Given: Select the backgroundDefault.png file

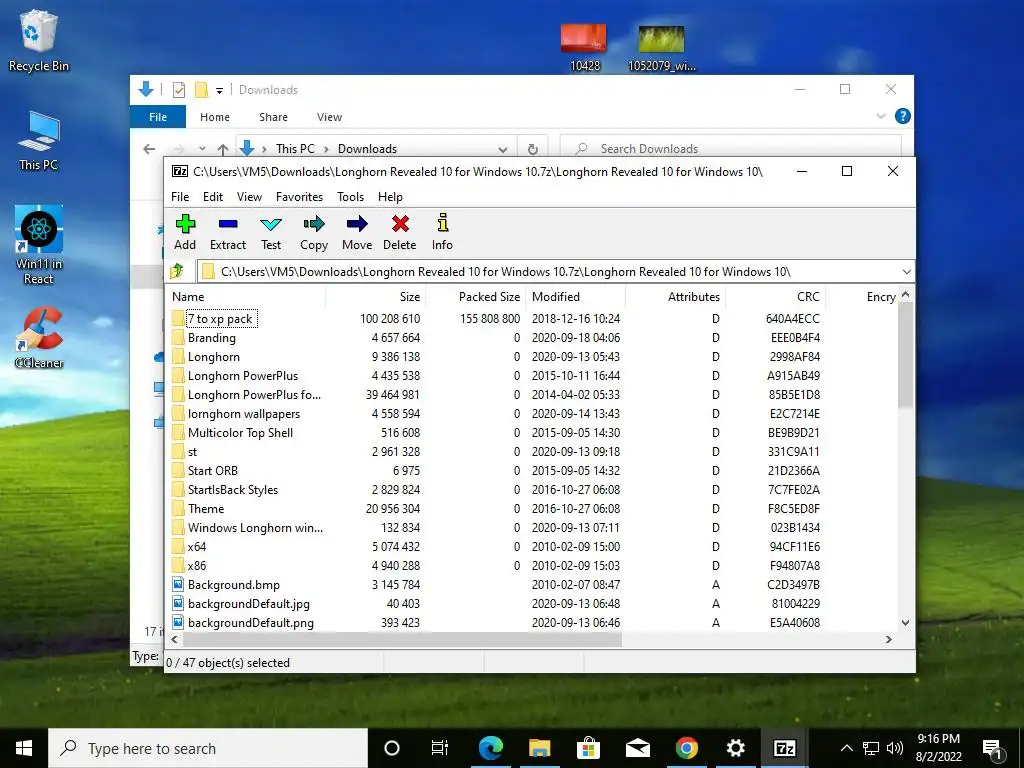Looking at the screenshot, I should pyautogui.click(x=250, y=622).
